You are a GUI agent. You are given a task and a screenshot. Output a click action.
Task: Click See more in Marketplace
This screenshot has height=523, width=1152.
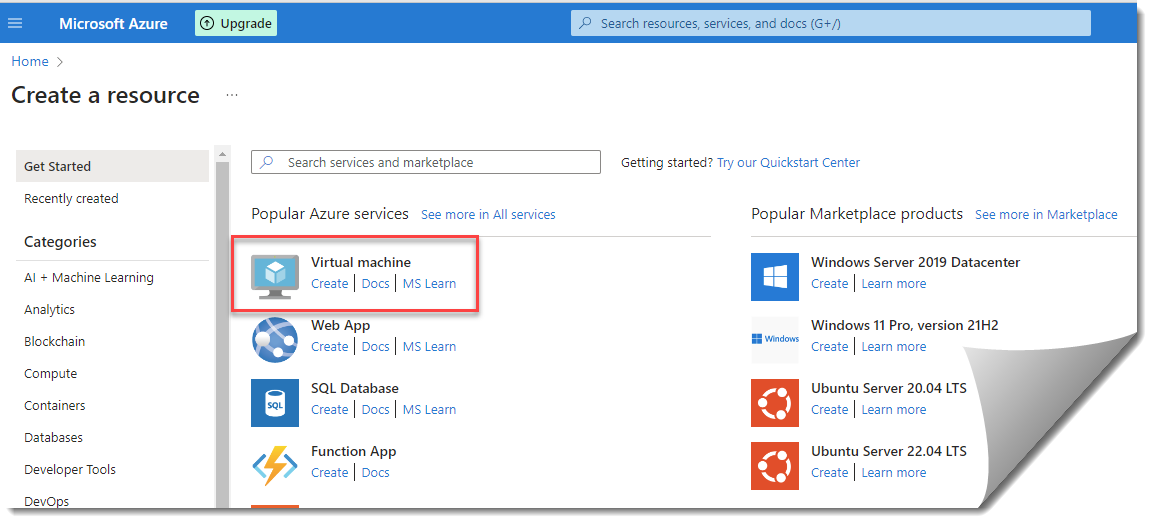tap(1045, 214)
